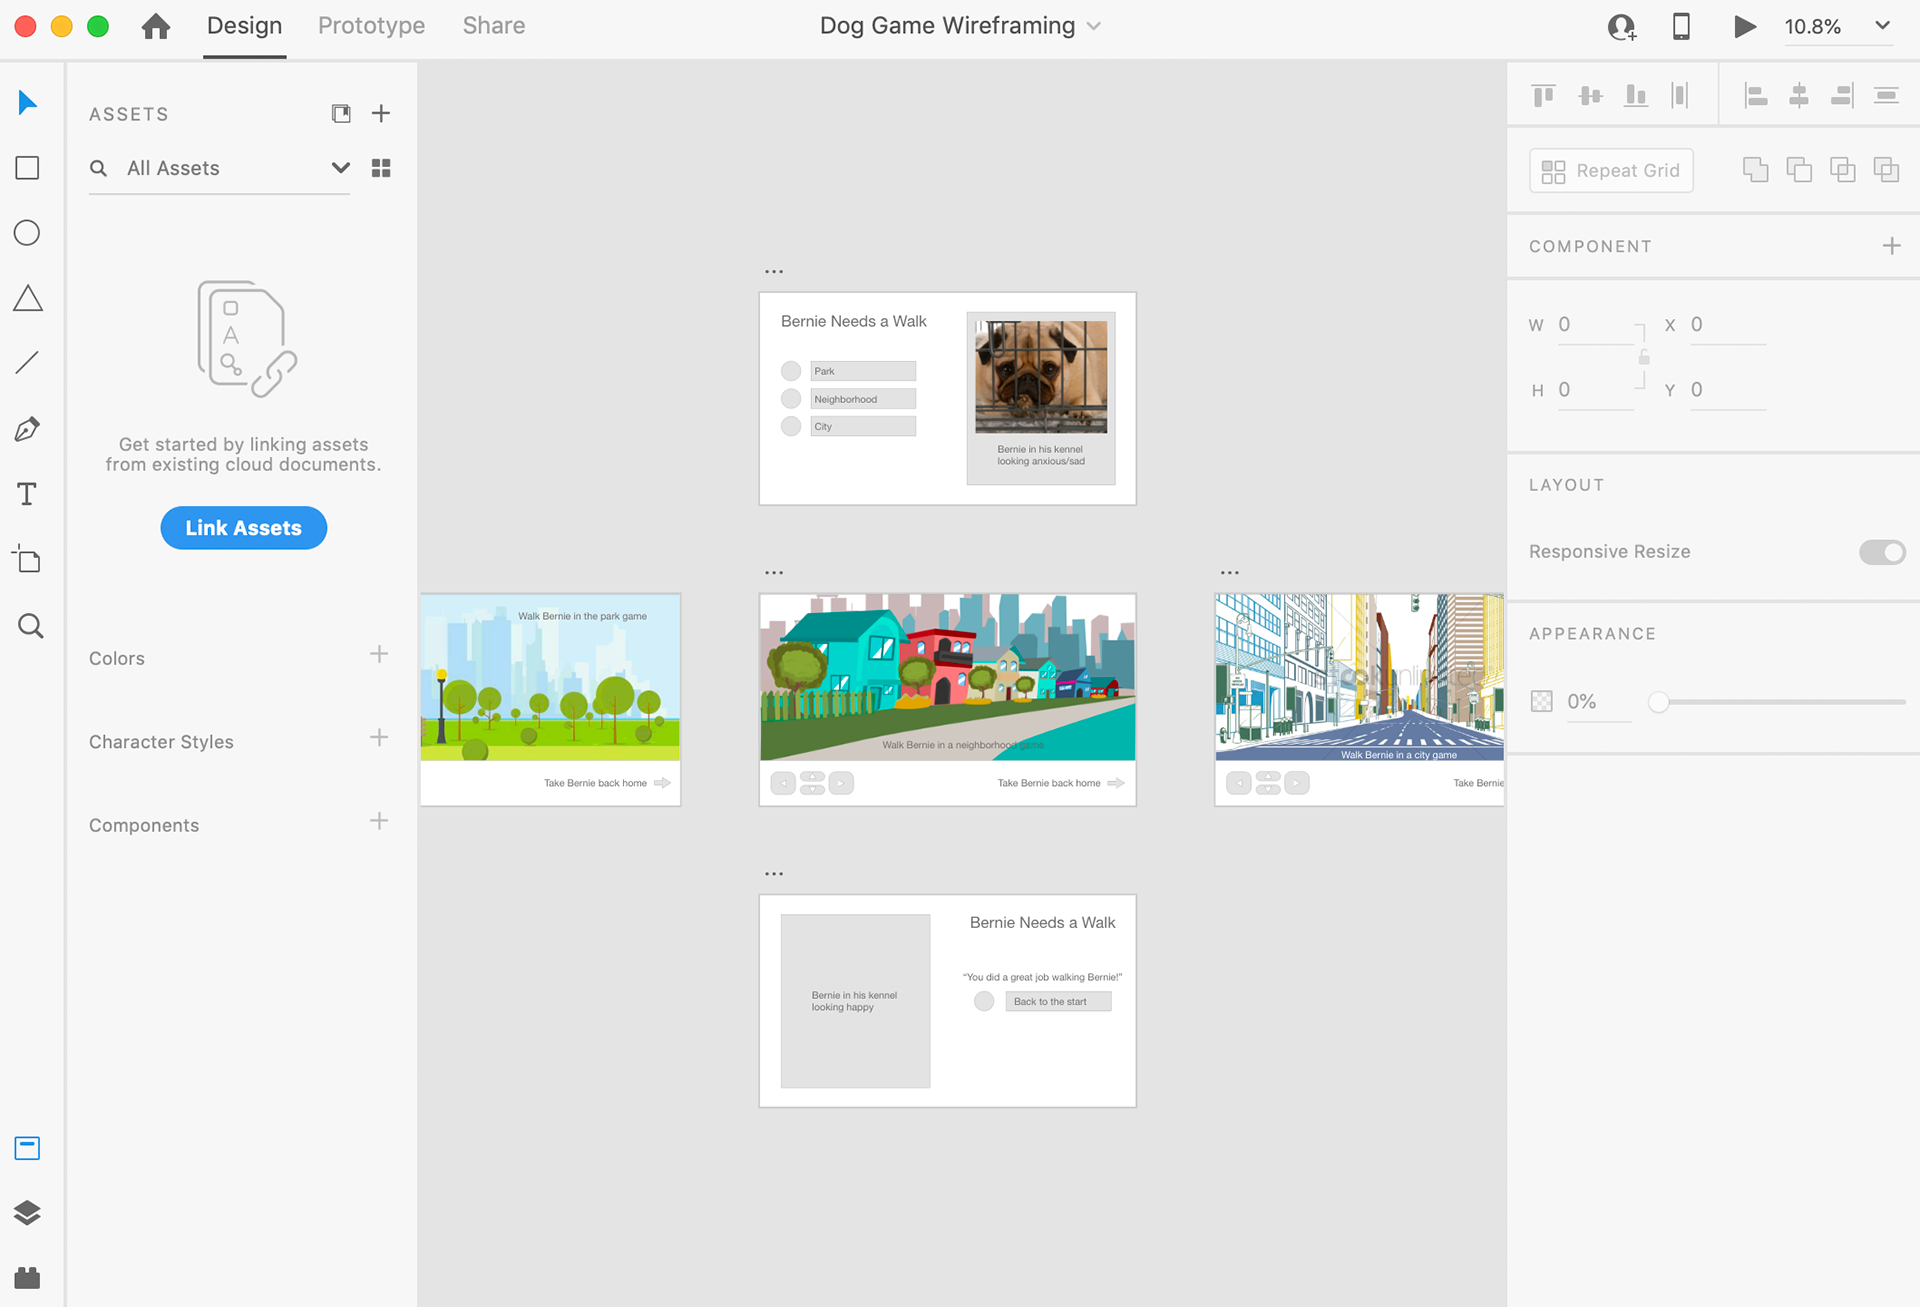Image resolution: width=1920 pixels, height=1307 pixels.
Task: Click the boolean Intersect icon
Action: pyautogui.click(x=1842, y=170)
